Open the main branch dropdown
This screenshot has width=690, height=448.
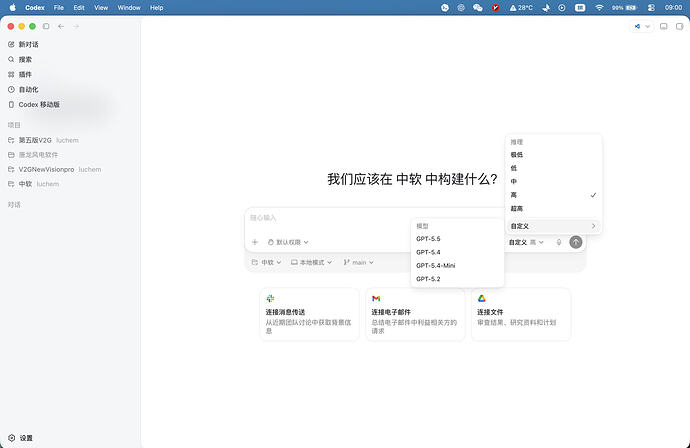[359, 262]
